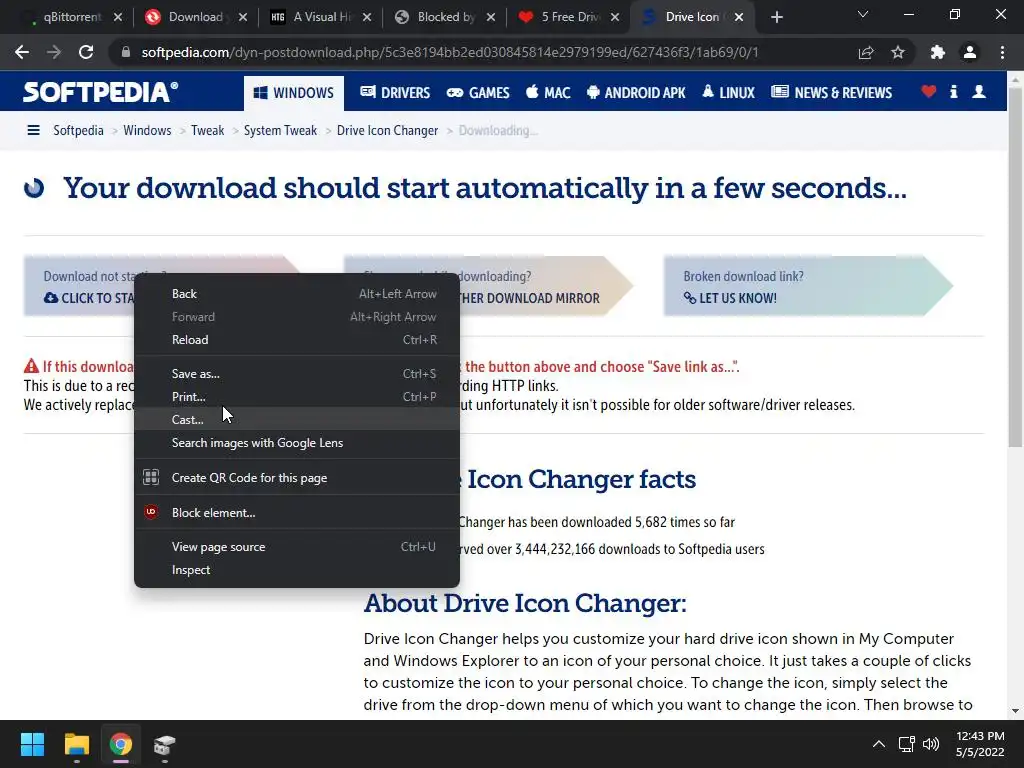Choose Save as... in the context menu
Viewport: 1024px width, 768px height.
[296, 374]
